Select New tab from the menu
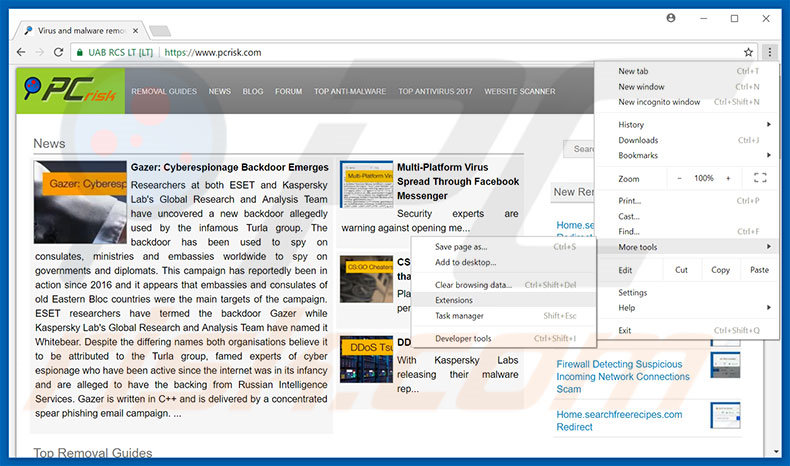Viewport: 790px width, 466px height. (x=686, y=71)
